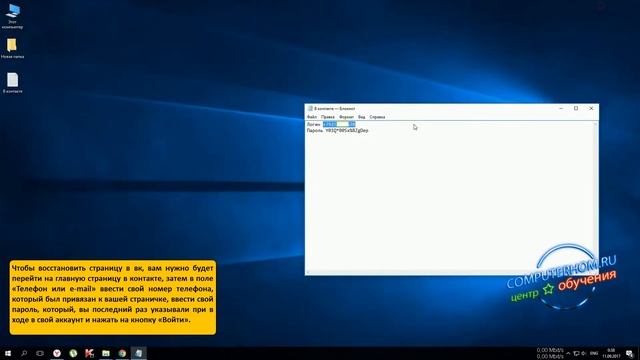Screen dimensions: 640x360
Task: Open the Windows Start menu
Action: pos(8,353)
